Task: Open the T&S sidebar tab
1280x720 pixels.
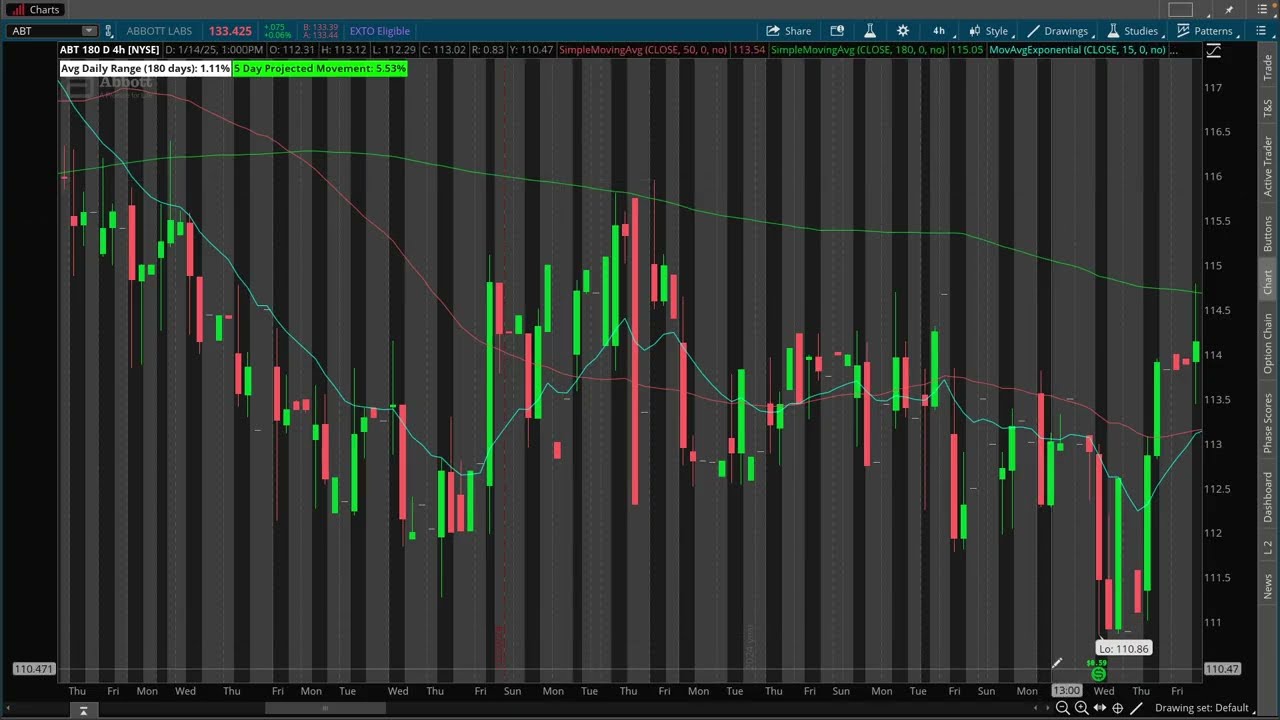Action: 1268,108
